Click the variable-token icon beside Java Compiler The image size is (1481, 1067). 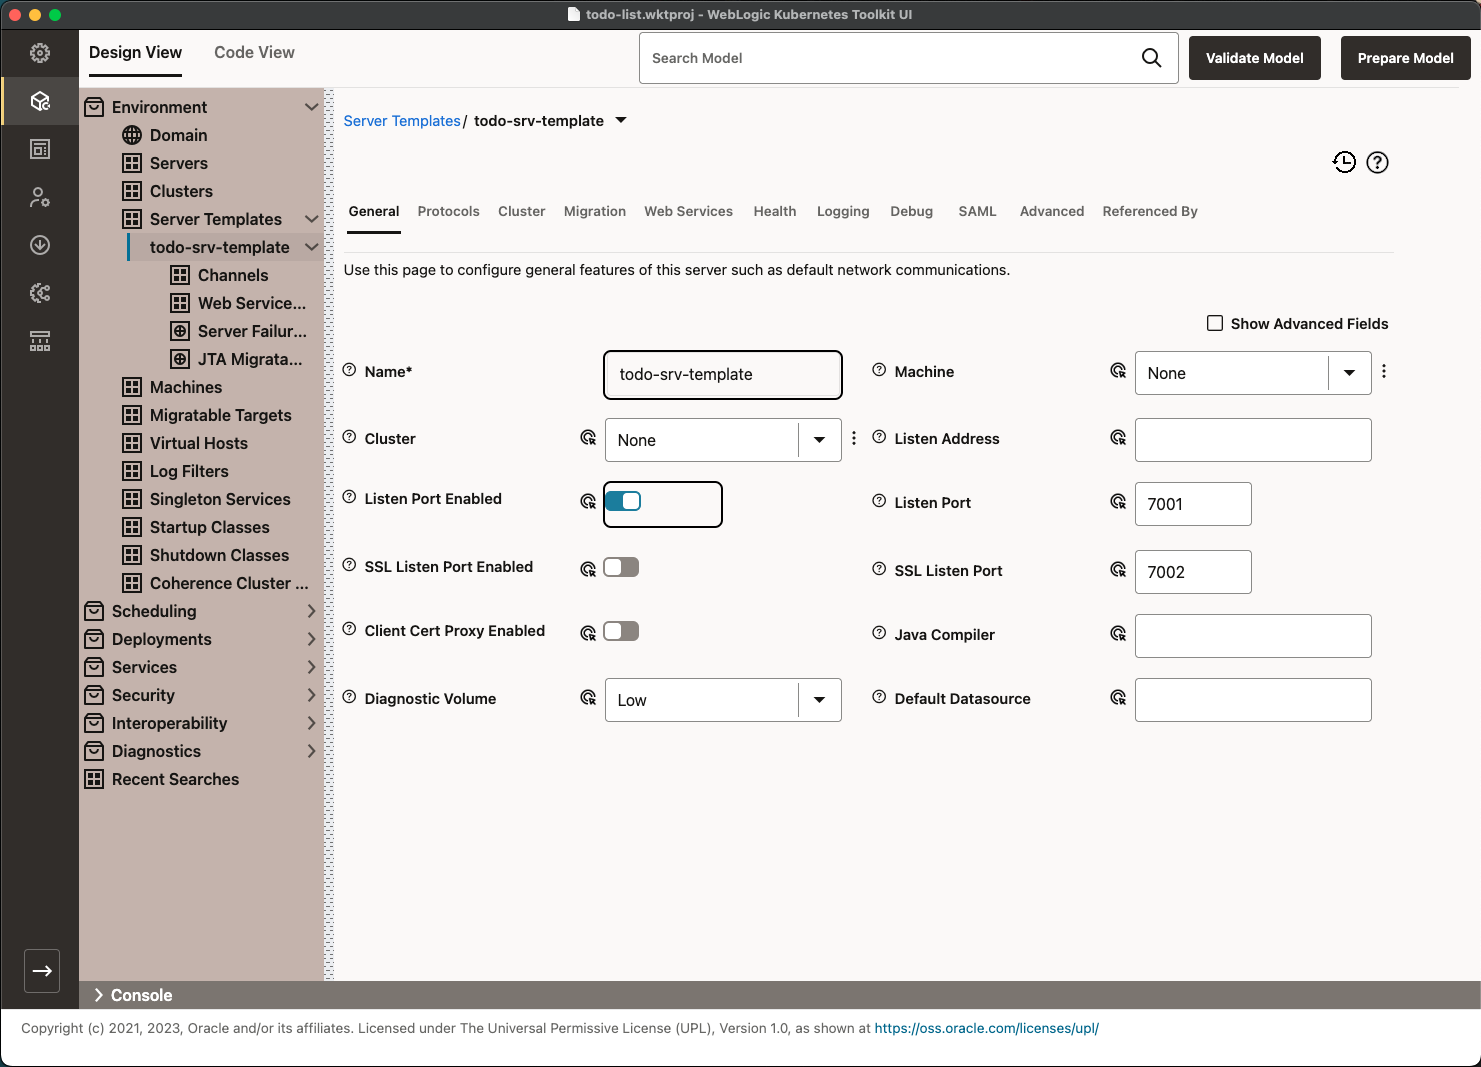(1118, 634)
